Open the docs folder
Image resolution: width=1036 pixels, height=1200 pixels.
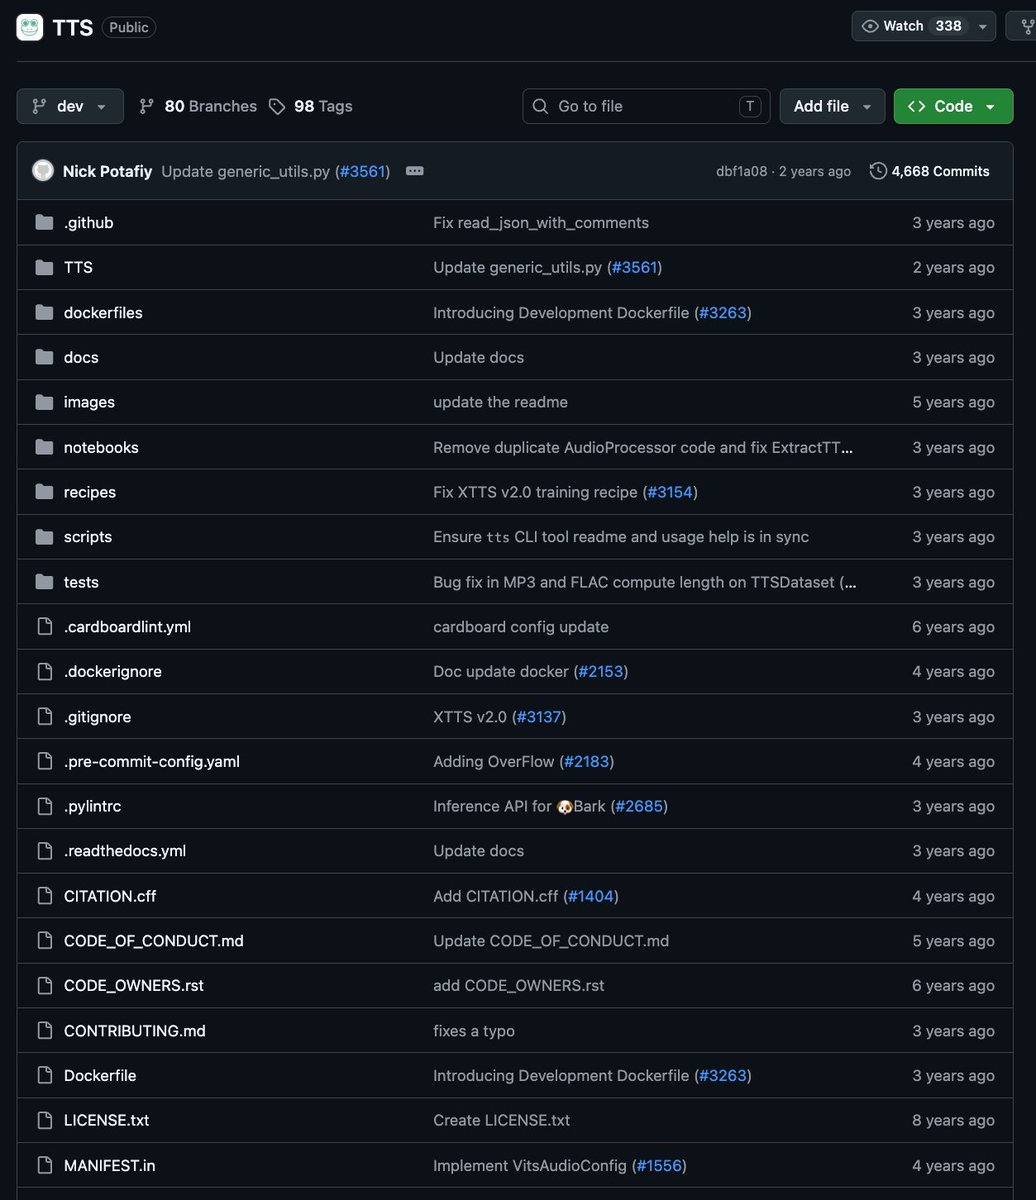81,357
